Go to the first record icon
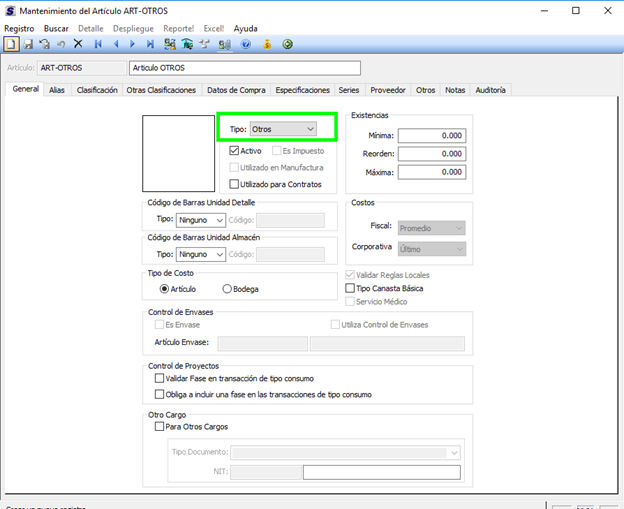Viewport: 624px width, 509px height. (x=98, y=44)
